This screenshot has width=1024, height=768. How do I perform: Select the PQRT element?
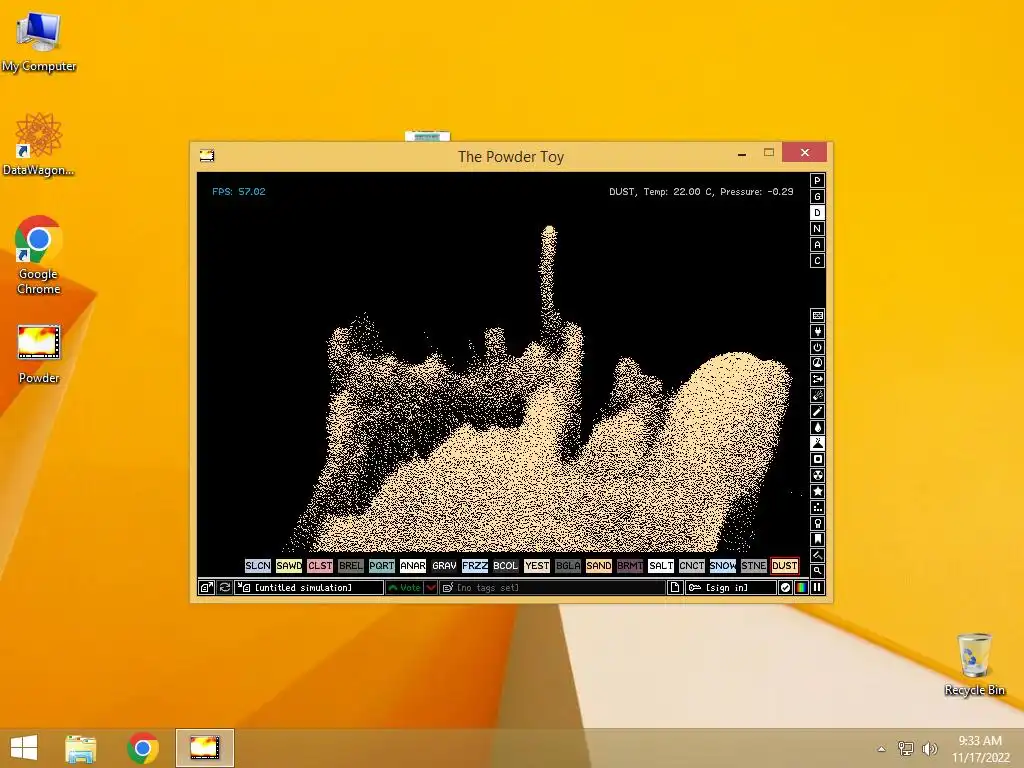(381, 566)
